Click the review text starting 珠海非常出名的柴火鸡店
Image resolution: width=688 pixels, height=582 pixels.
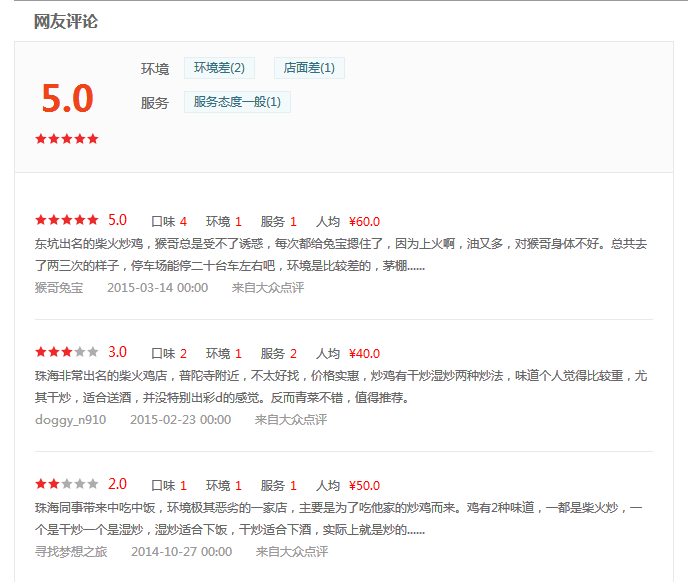point(341,387)
